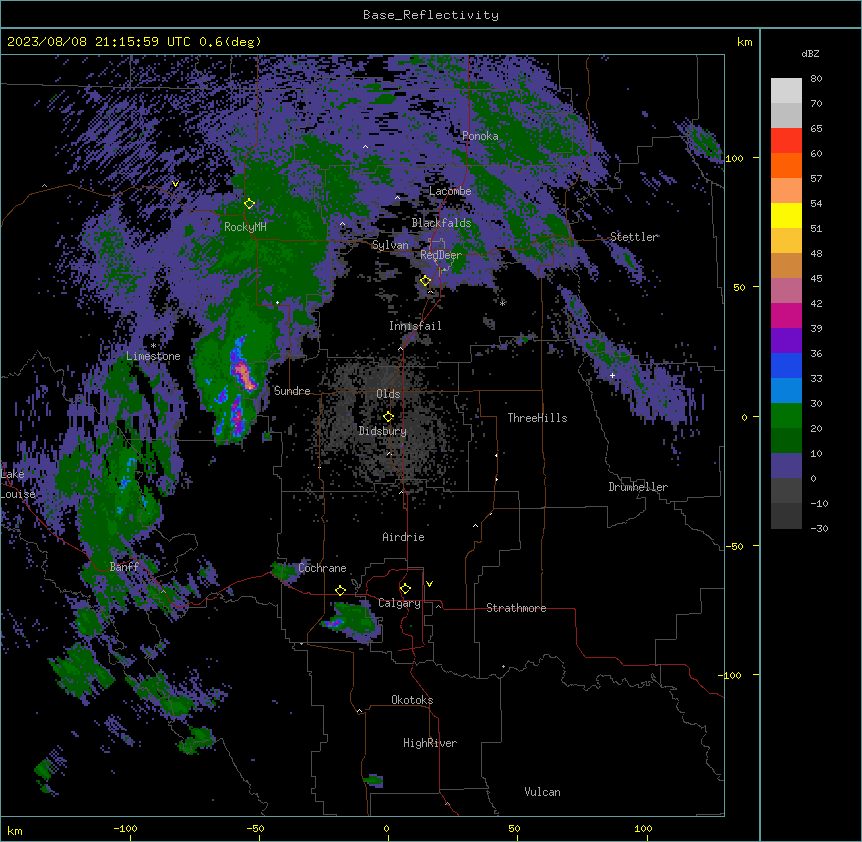
Task: Click the yellow V marker northwest of RockyMH
Action: (x=175, y=184)
